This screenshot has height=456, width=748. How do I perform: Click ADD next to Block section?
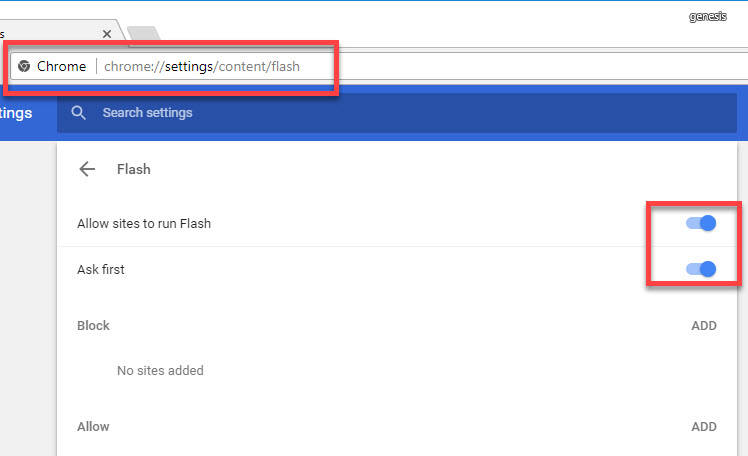point(704,325)
